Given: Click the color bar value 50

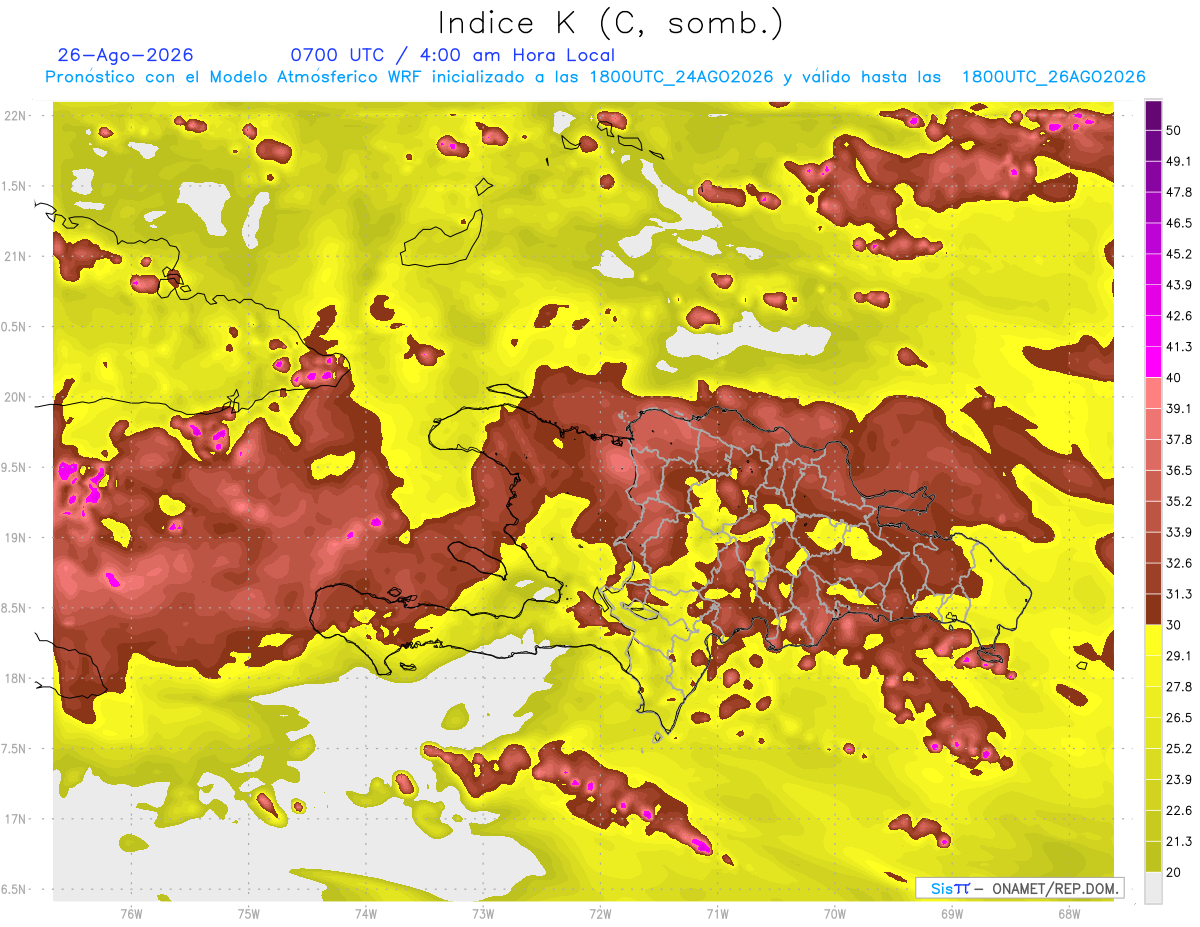Looking at the screenshot, I should [1175, 131].
